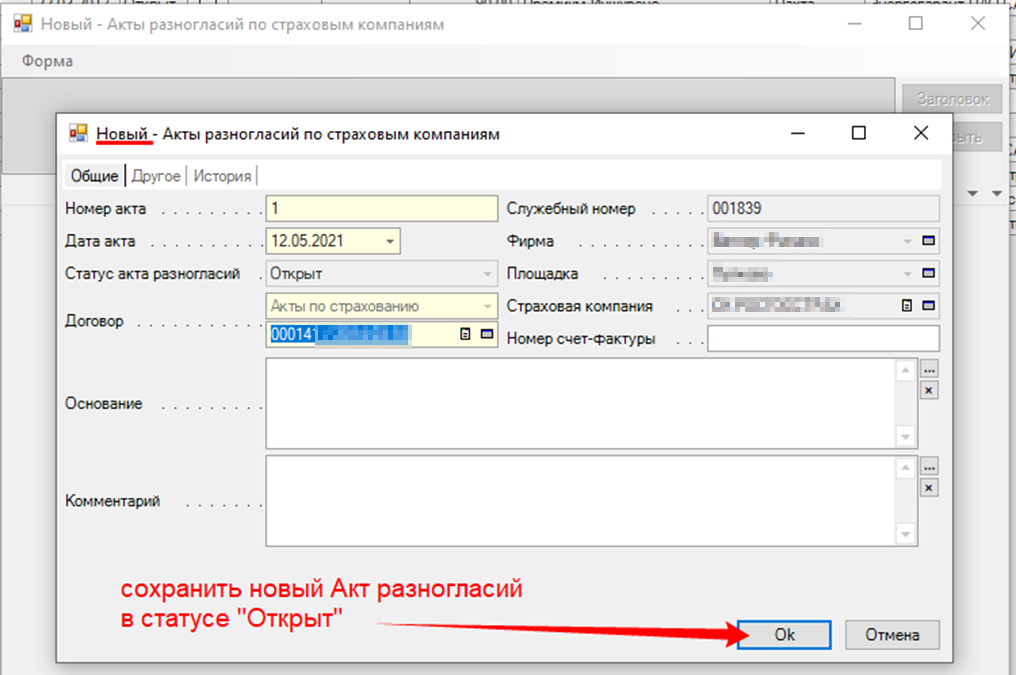
Task: Click card icon in Договор number field
Action: (486, 335)
